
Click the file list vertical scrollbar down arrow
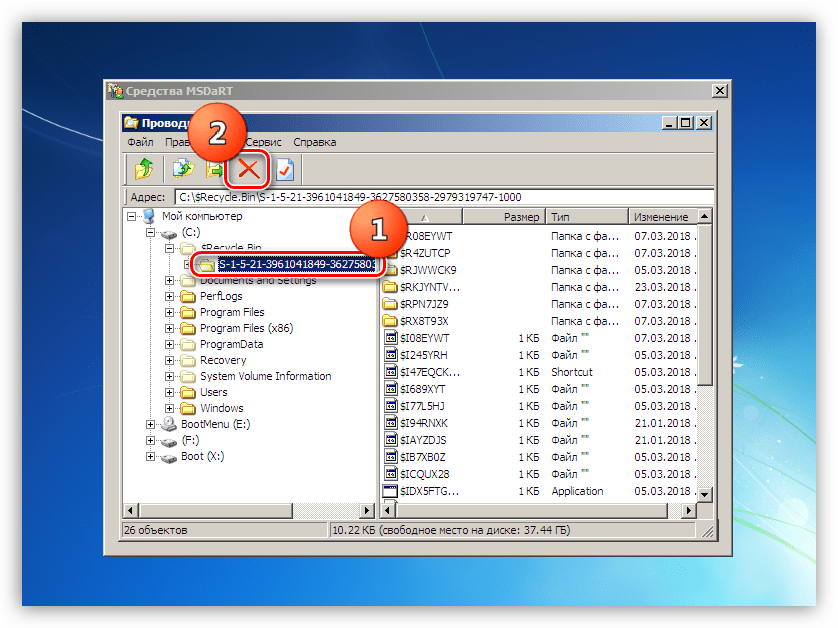[705, 496]
